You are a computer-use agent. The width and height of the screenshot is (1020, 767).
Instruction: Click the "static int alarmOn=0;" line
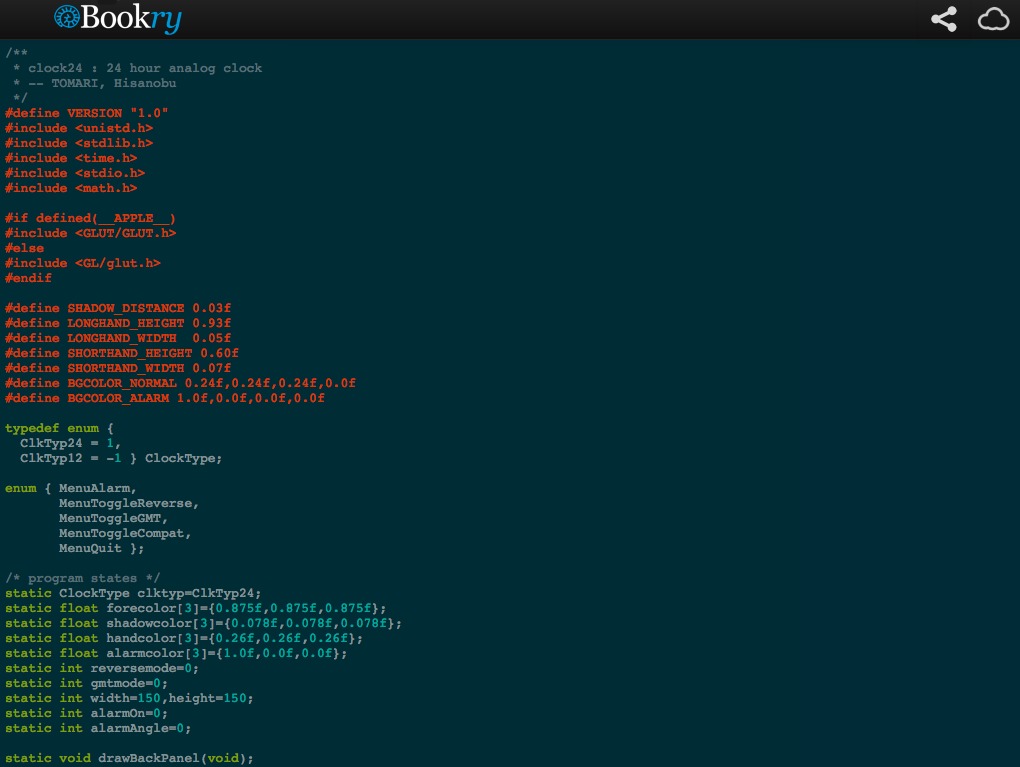click(x=87, y=713)
